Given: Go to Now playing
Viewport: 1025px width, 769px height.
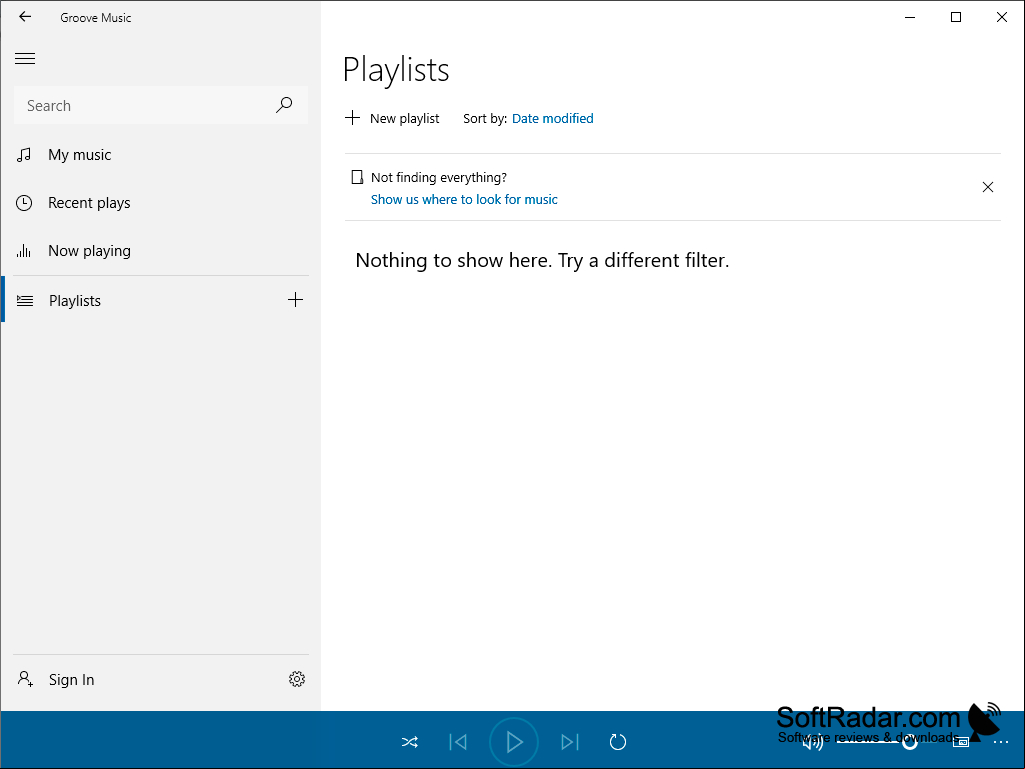Looking at the screenshot, I should (x=161, y=251).
